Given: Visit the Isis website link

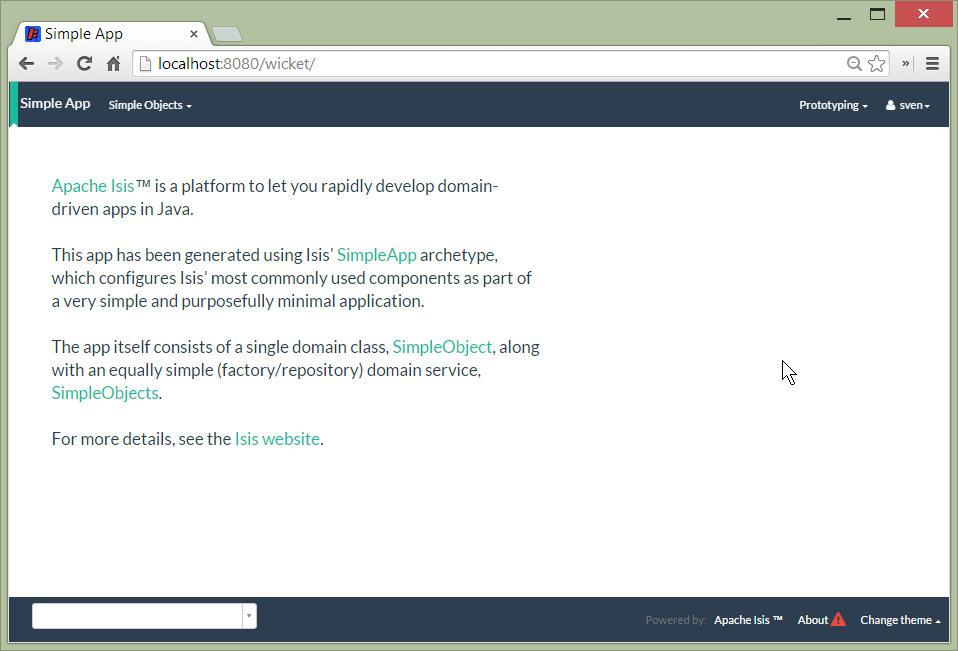Looking at the screenshot, I should click(277, 439).
